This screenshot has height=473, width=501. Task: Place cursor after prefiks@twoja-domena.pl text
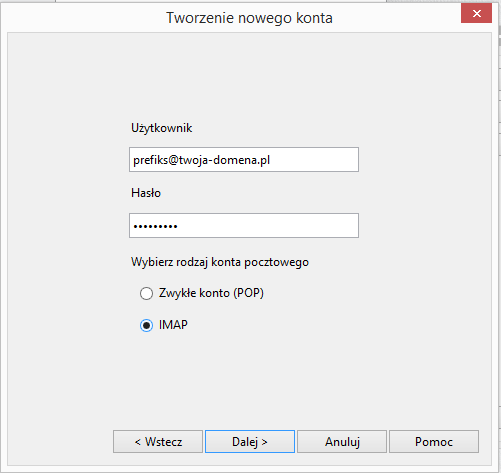coord(272,160)
